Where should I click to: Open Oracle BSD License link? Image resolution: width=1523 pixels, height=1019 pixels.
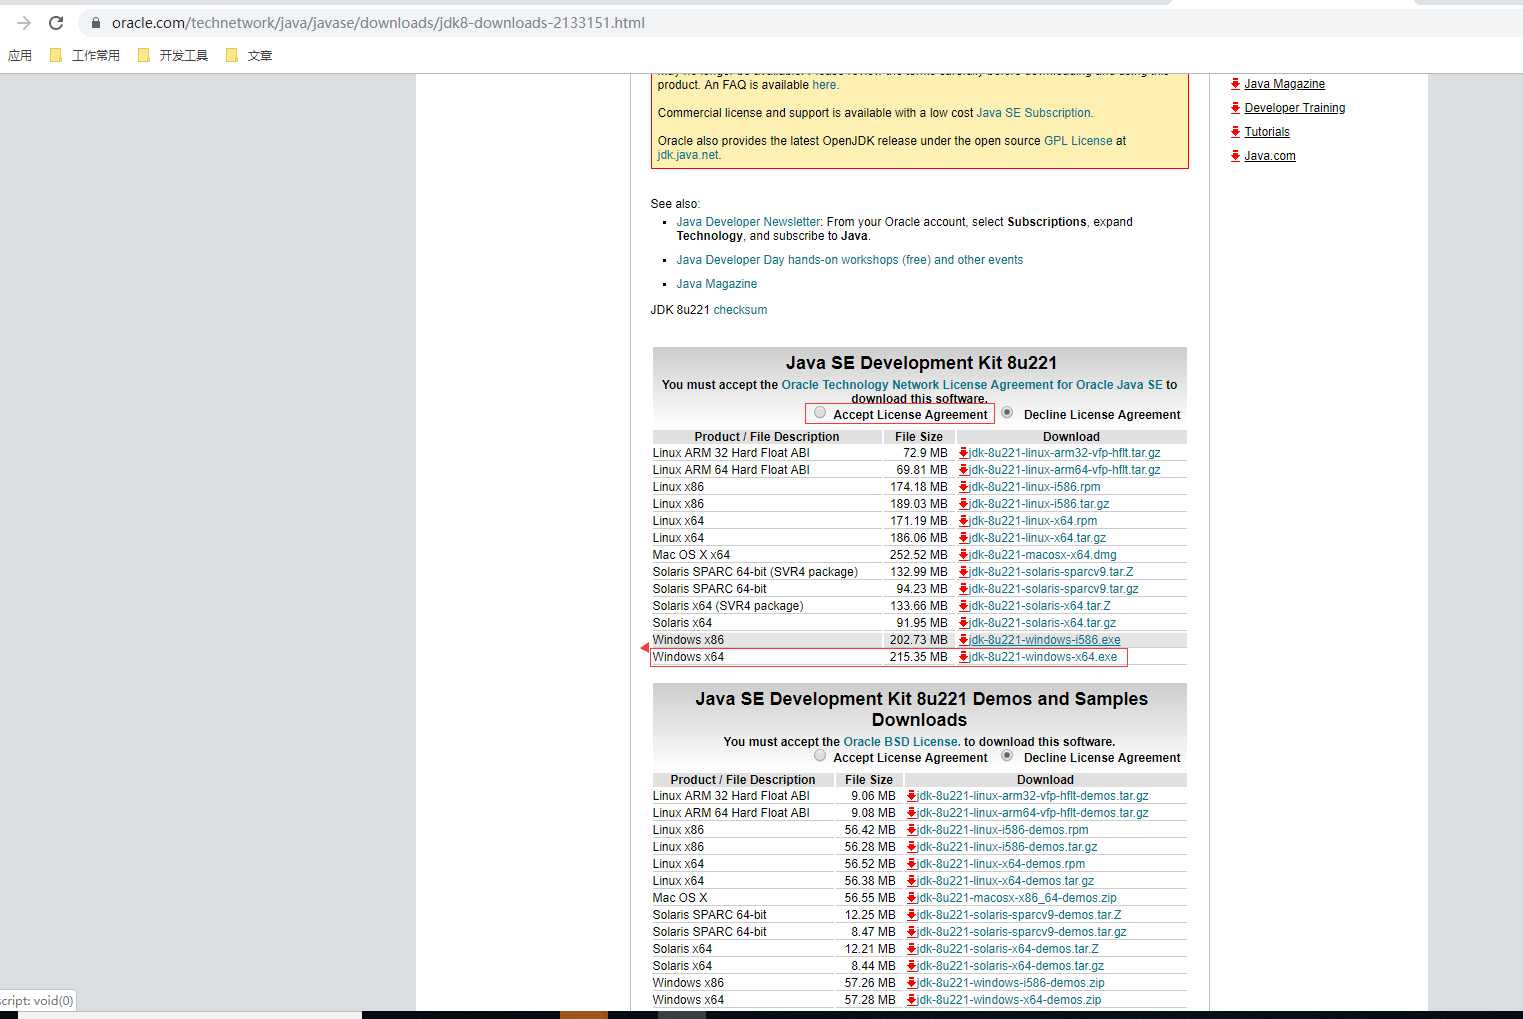point(900,742)
